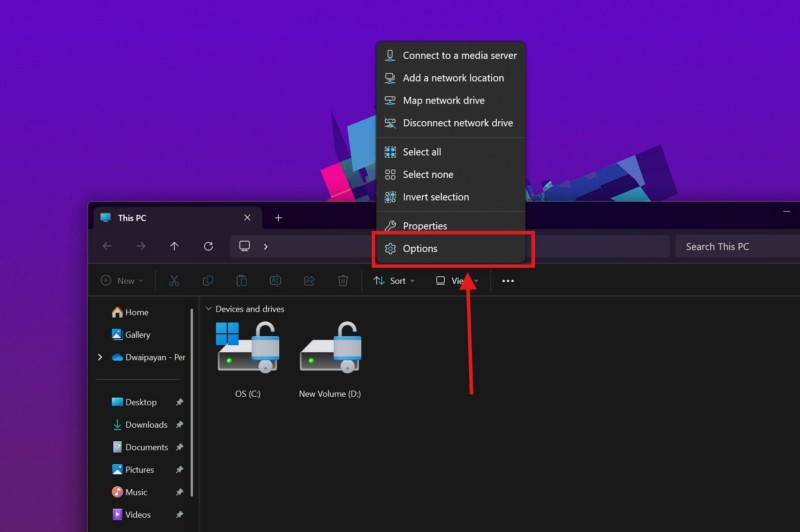
Task: Expand the New button dropdown
Action: [122, 281]
